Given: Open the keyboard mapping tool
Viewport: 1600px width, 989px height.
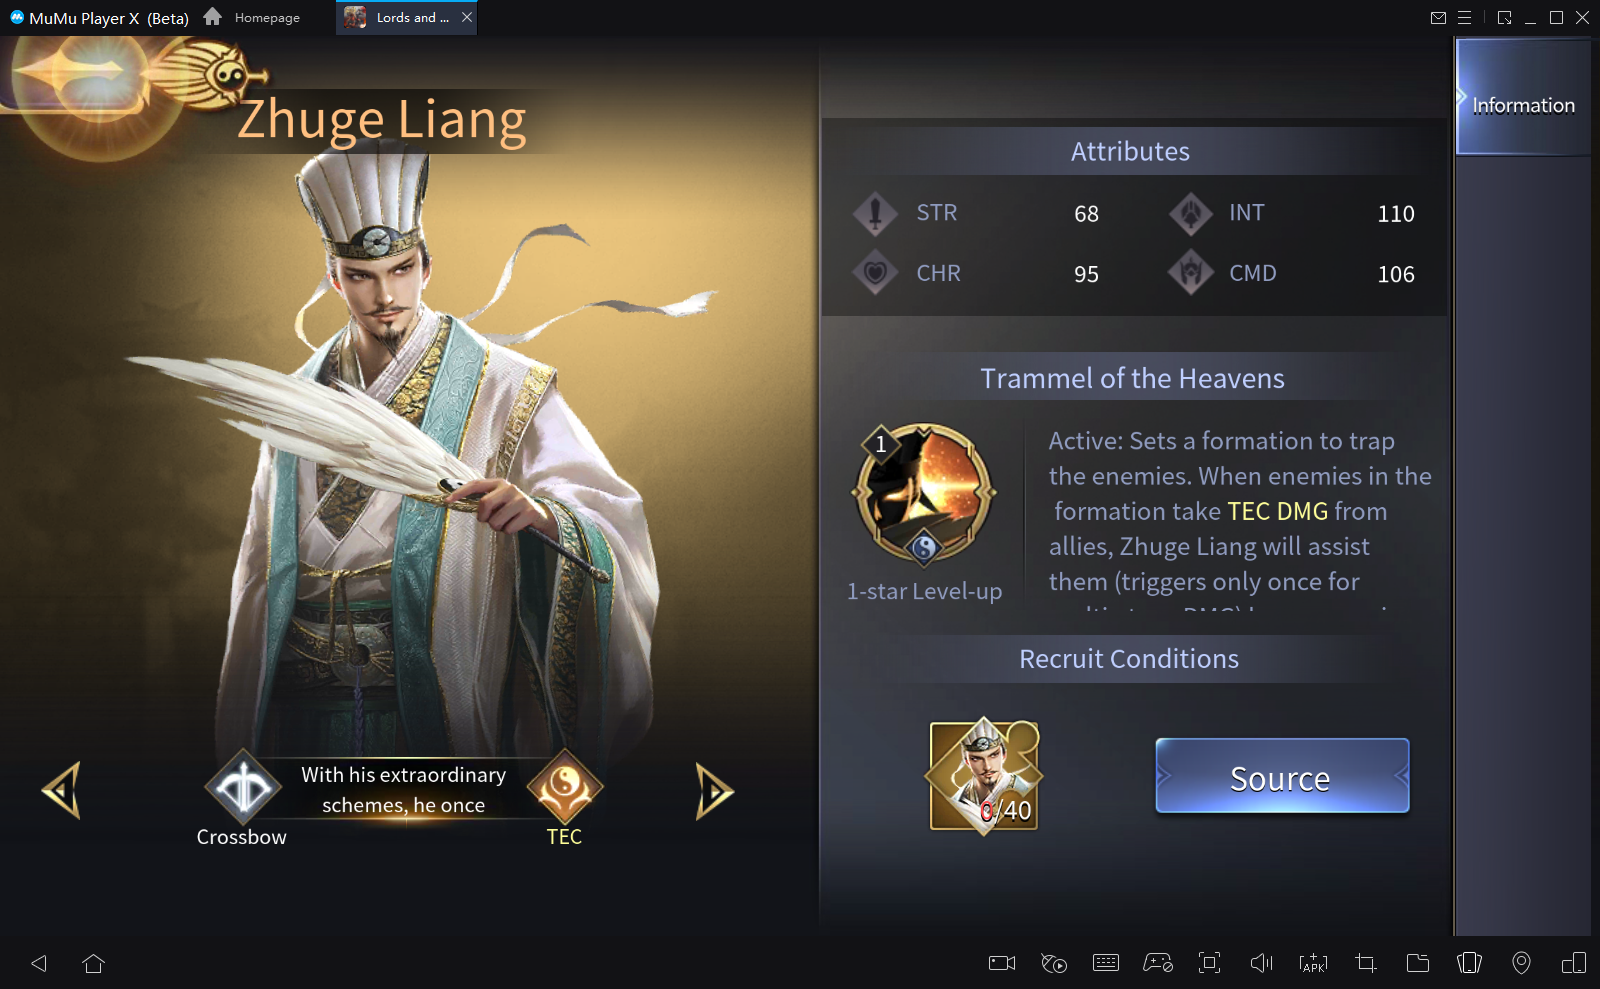Looking at the screenshot, I should [1106, 963].
